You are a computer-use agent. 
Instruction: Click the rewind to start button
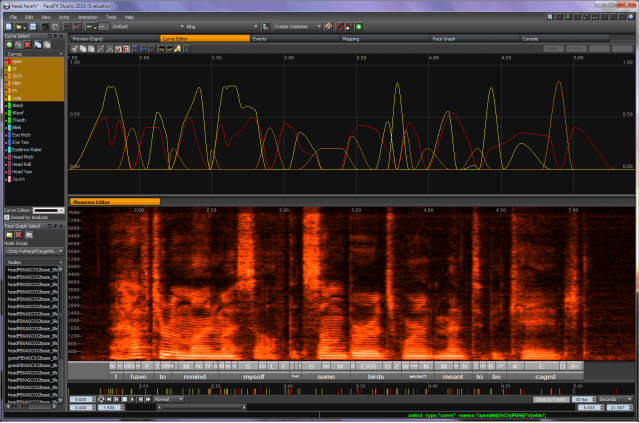[109, 399]
